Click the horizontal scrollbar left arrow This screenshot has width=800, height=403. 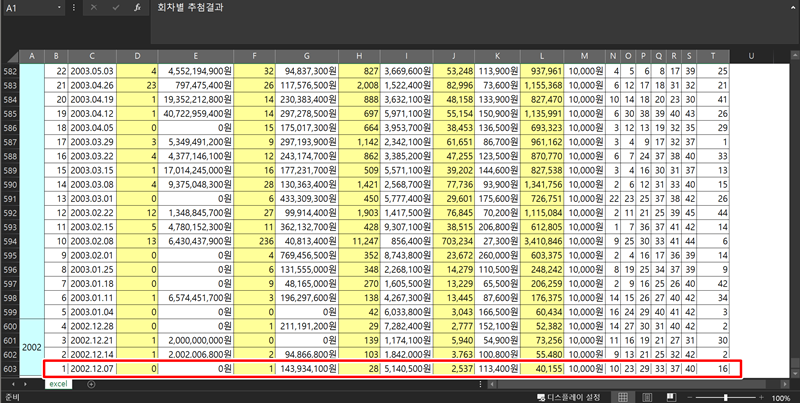(x=493, y=384)
